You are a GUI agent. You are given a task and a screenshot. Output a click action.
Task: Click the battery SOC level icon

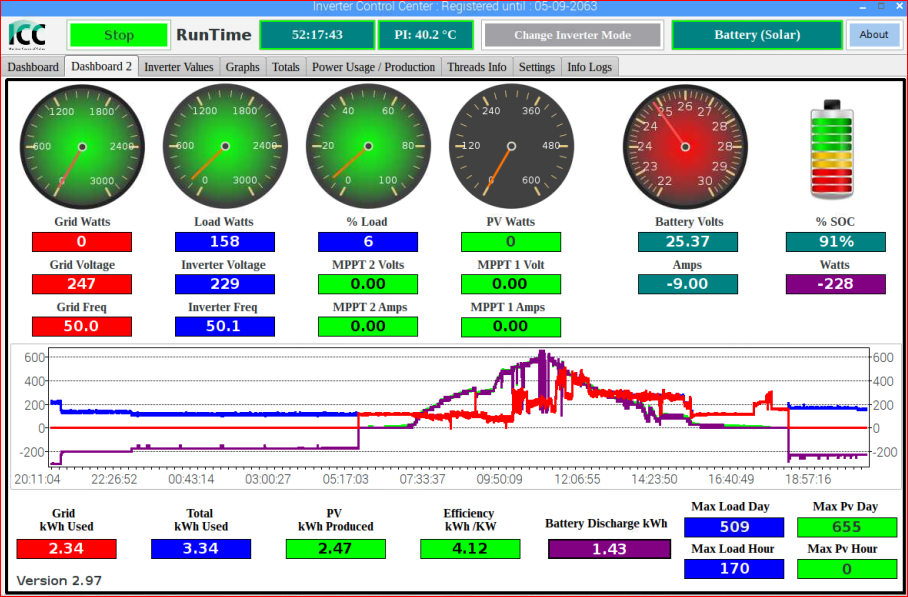tap(832, 149)
